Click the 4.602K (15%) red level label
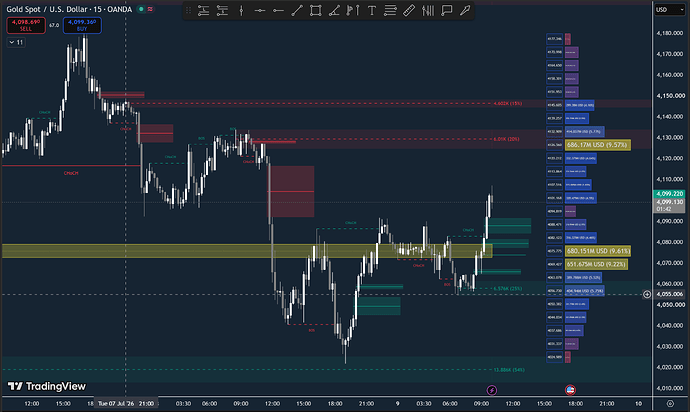 [x=508, y=103]
